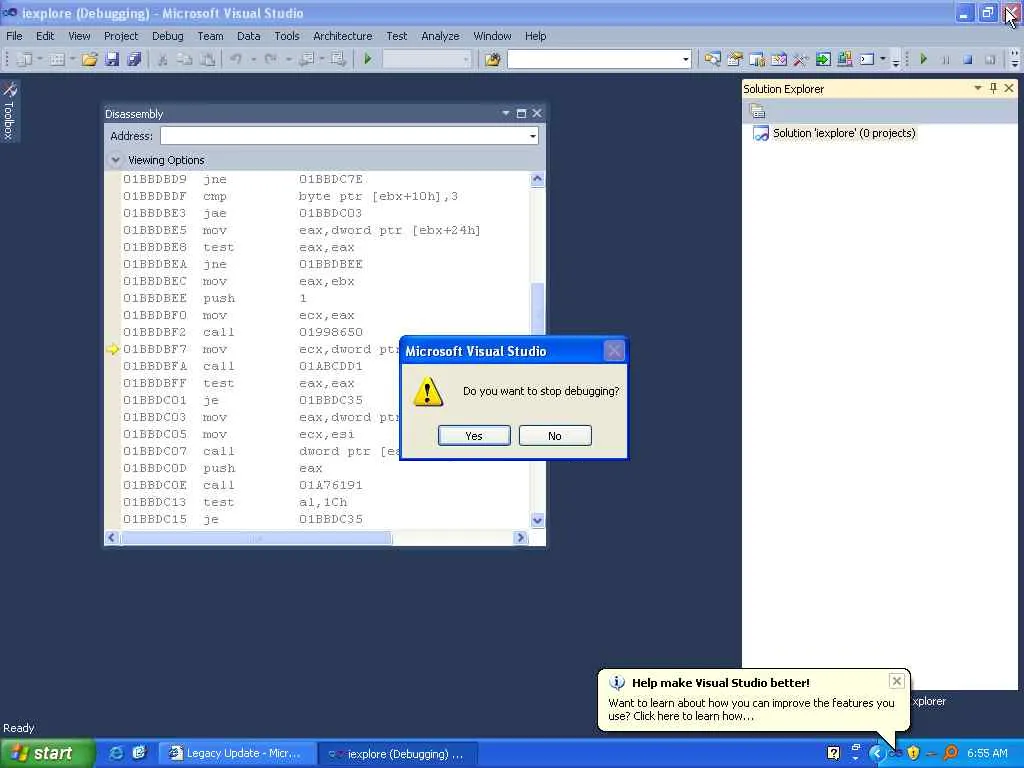Click the Save All icon

coord(135,59)
